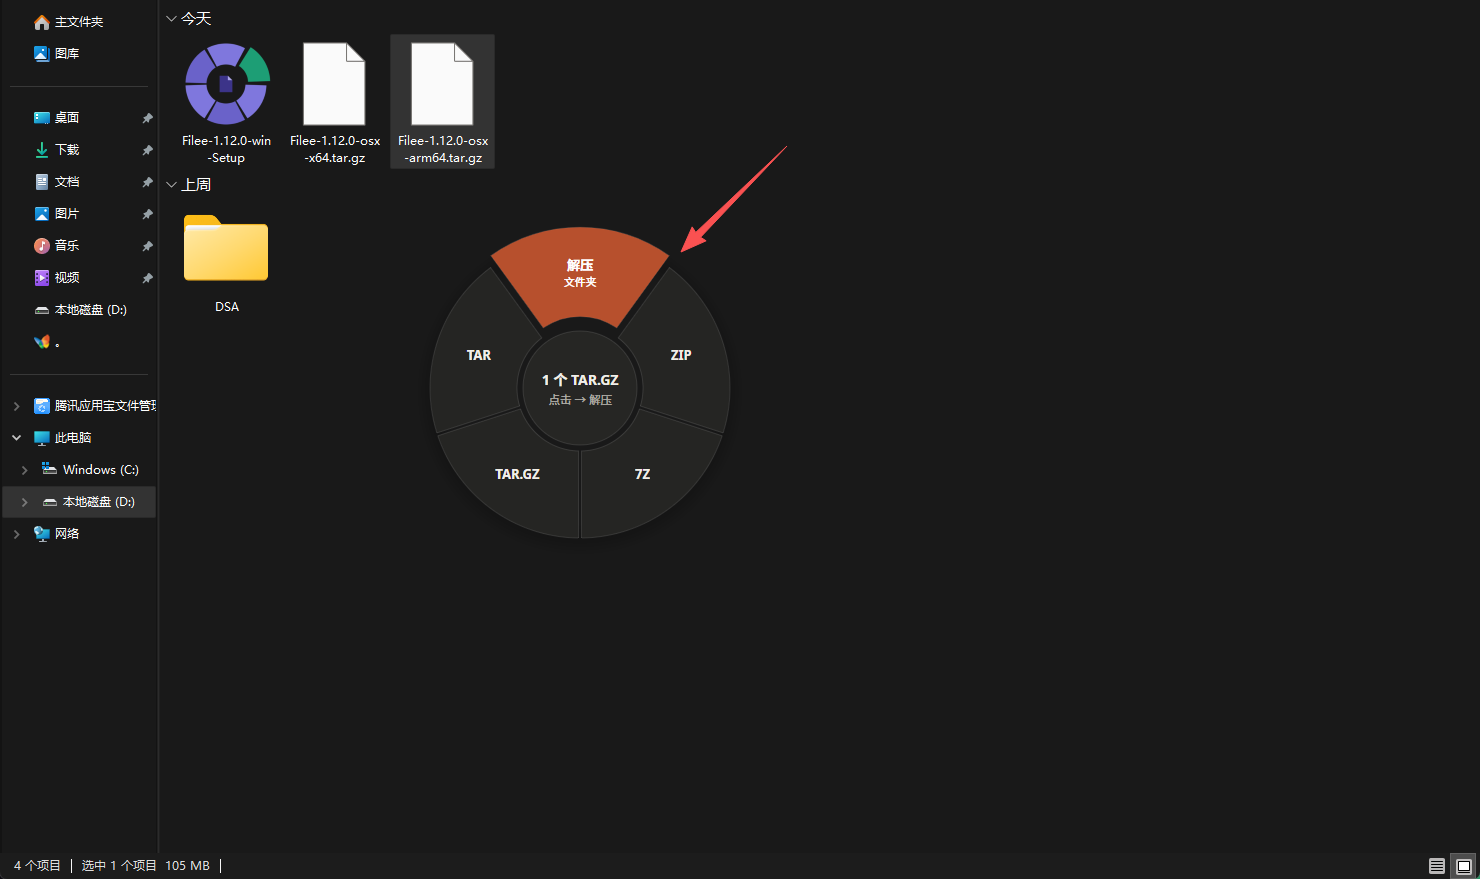Select the Filee-1.12.0-osx-arm64.tar.gz file icon
The width and height of the screenshot is (1480, 879).
point(442,84)
